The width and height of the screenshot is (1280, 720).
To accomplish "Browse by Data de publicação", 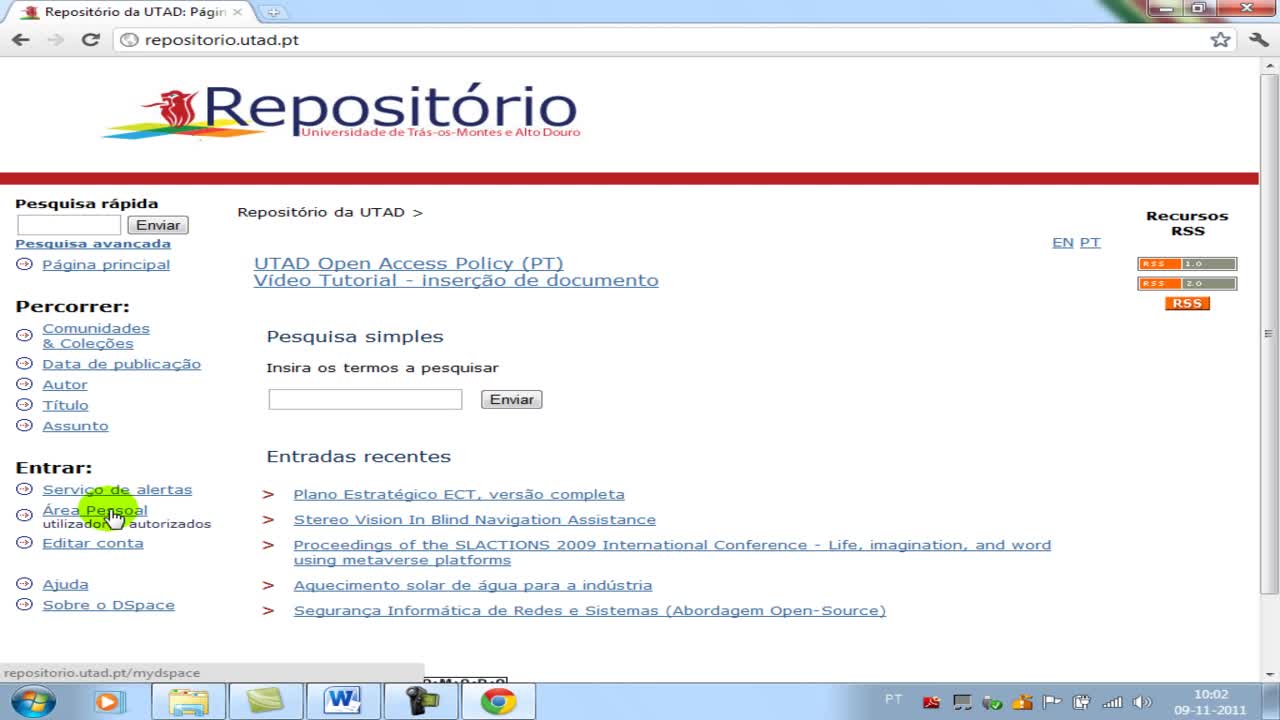I will coord(121,364).
